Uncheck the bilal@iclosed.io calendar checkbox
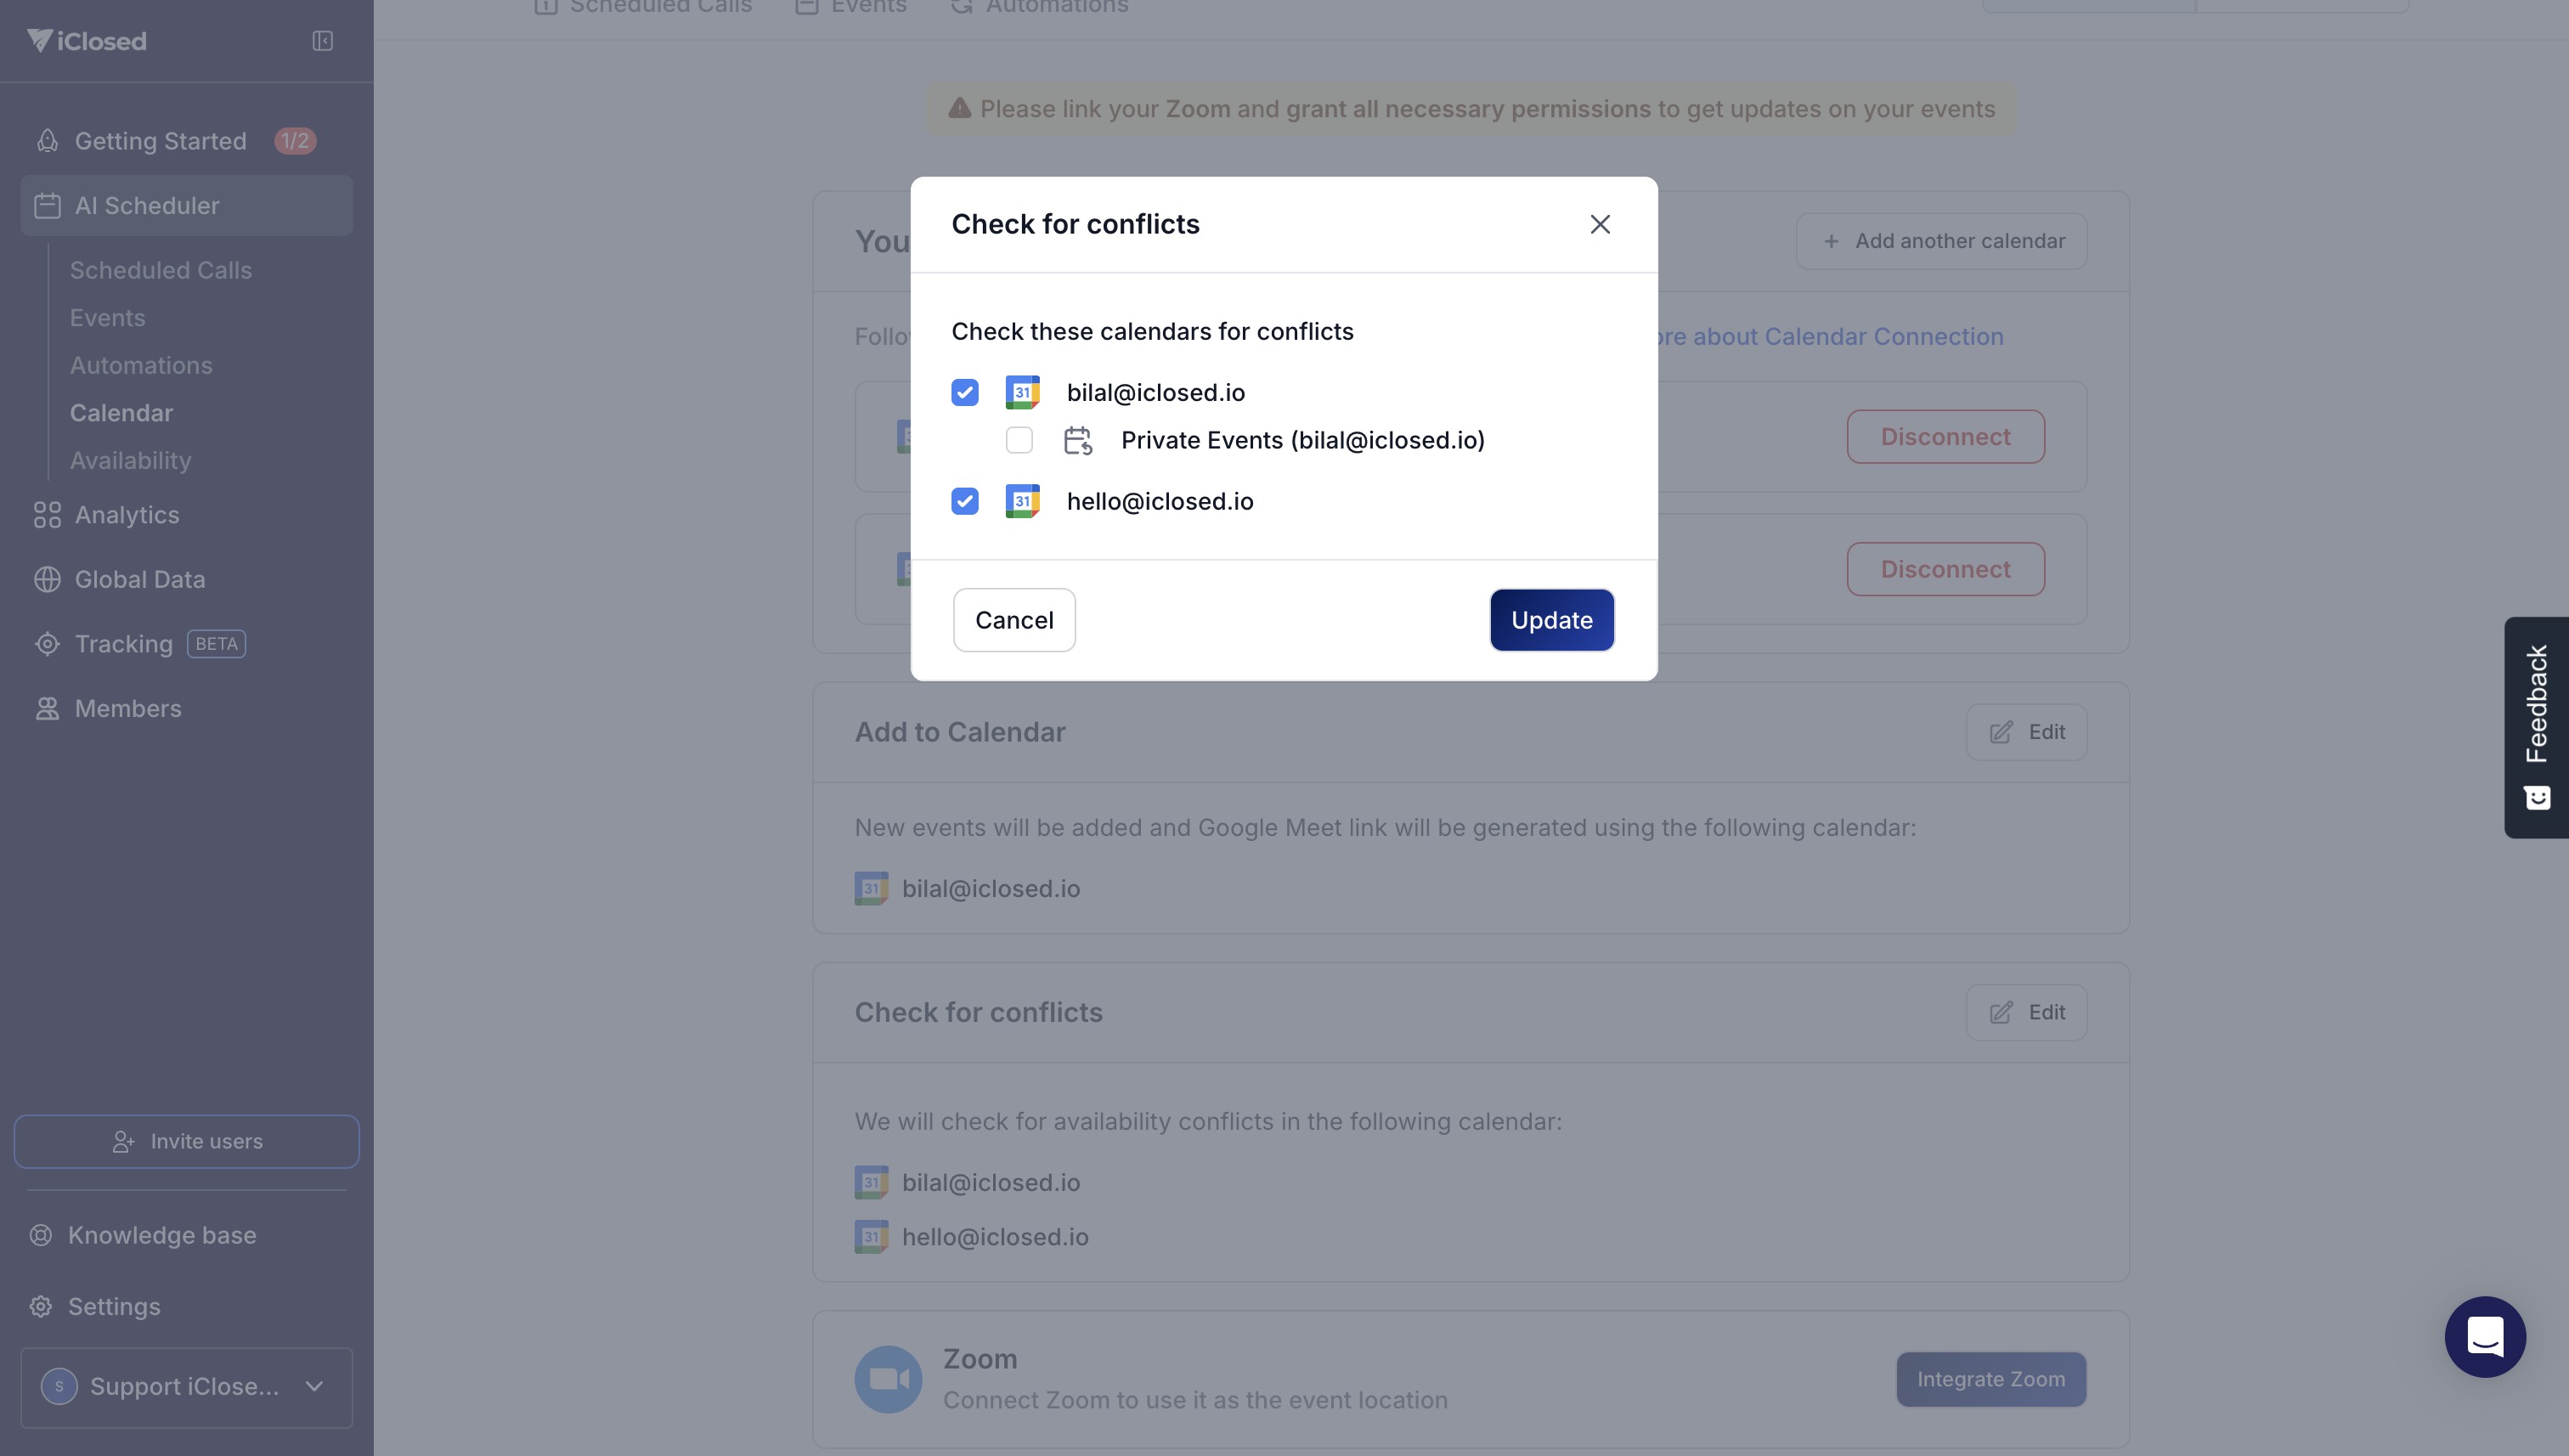Image resolution: width=2569 pixels, height=1456 pixels. click(x=964, y=392)
